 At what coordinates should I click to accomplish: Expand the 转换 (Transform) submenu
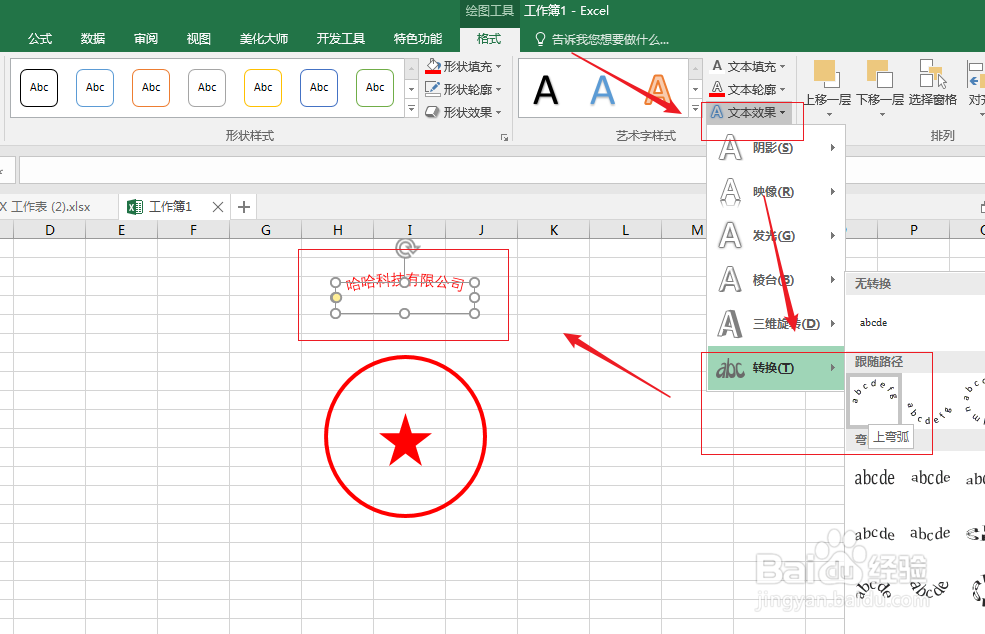(x=775, y=369)
